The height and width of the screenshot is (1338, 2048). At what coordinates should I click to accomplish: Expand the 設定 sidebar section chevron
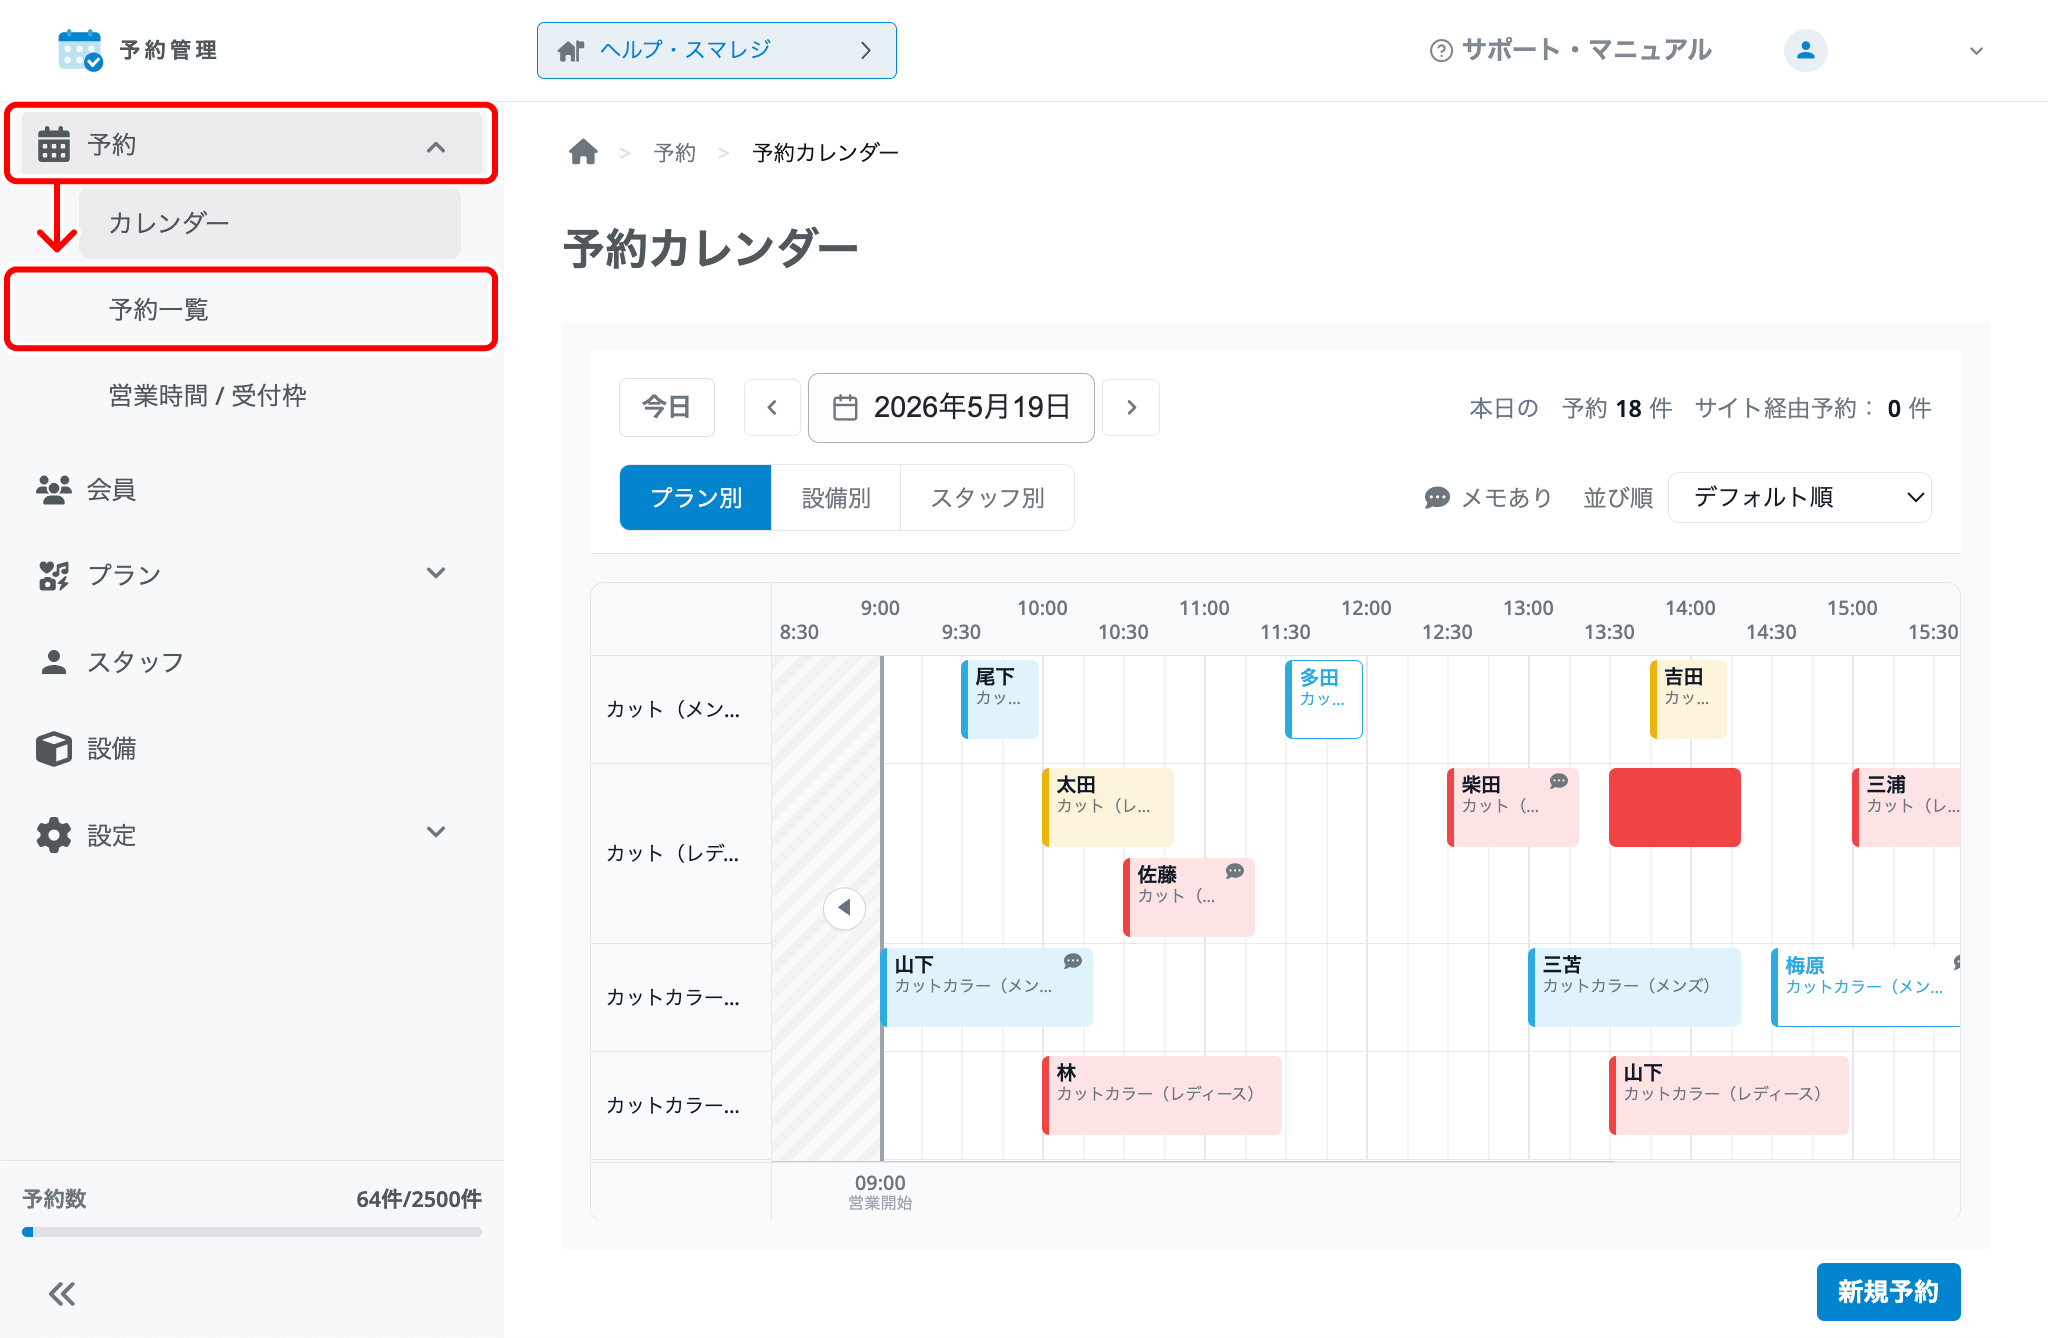(436, 832)
